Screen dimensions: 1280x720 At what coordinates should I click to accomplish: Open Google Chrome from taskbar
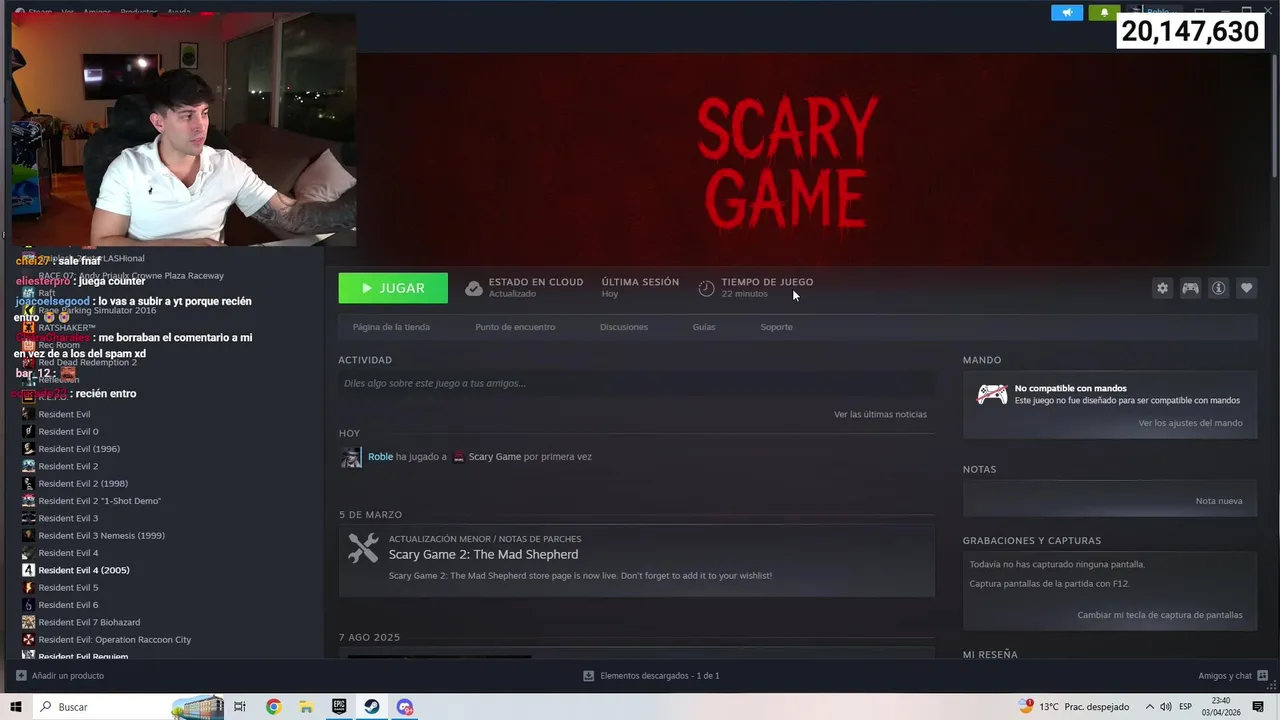tap(273, 707)
